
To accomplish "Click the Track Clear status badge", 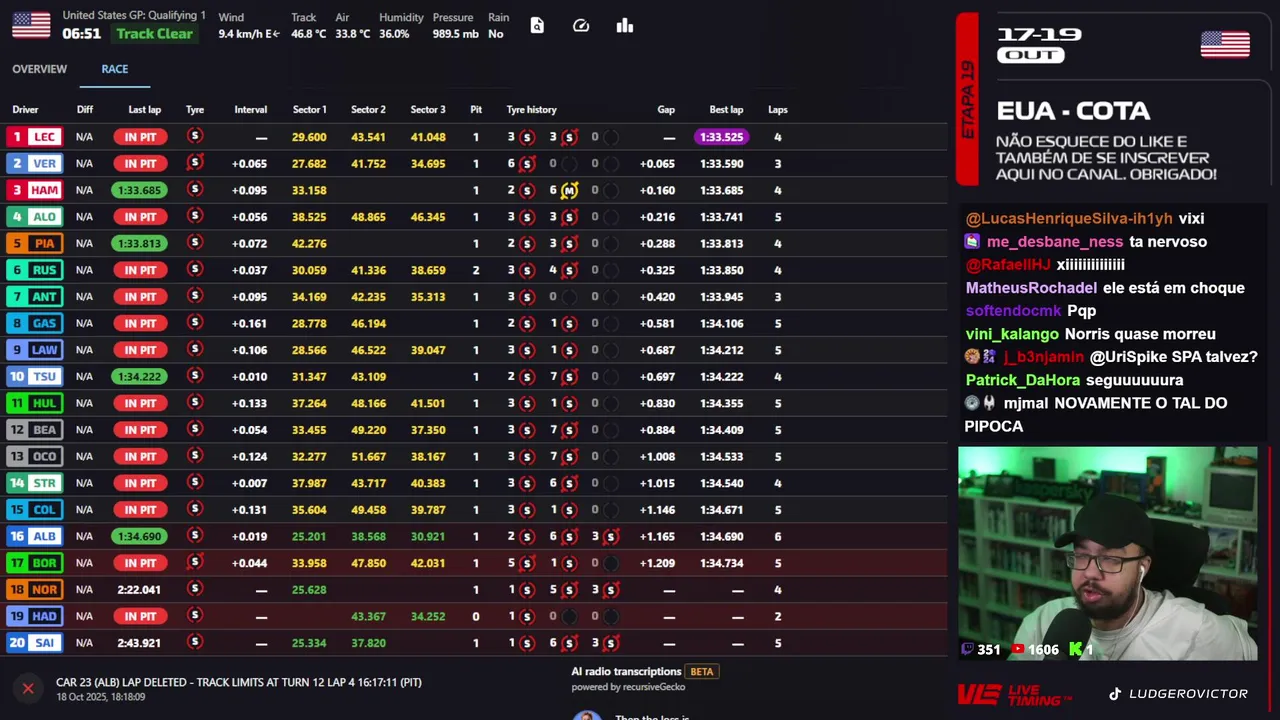I will [154, 34].
